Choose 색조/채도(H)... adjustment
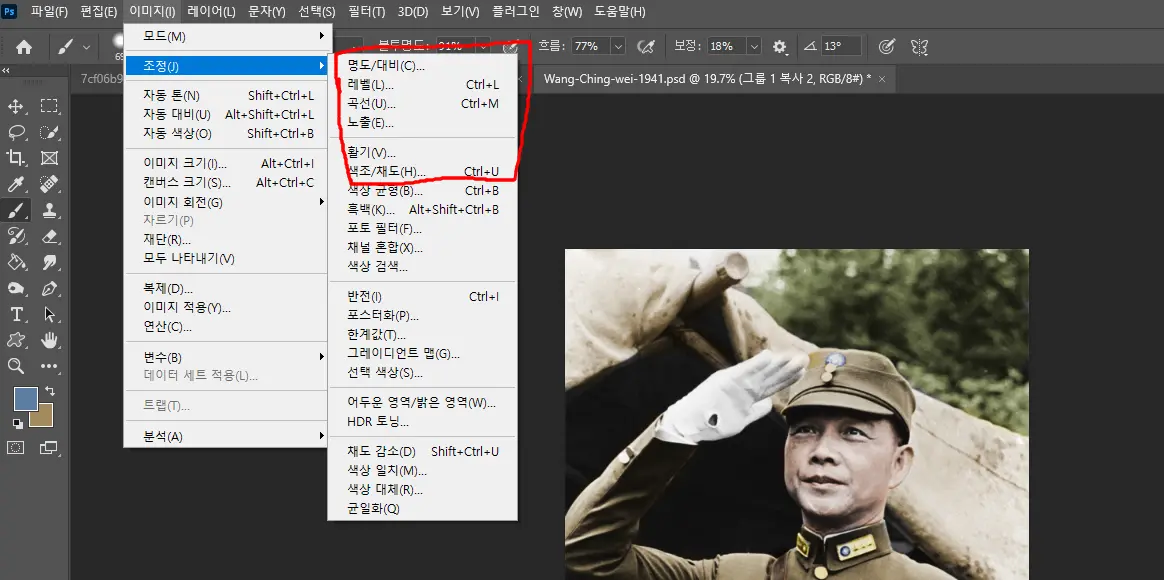Image resolution: width=1164 pixels, height=580 pixels. point(423,172)
